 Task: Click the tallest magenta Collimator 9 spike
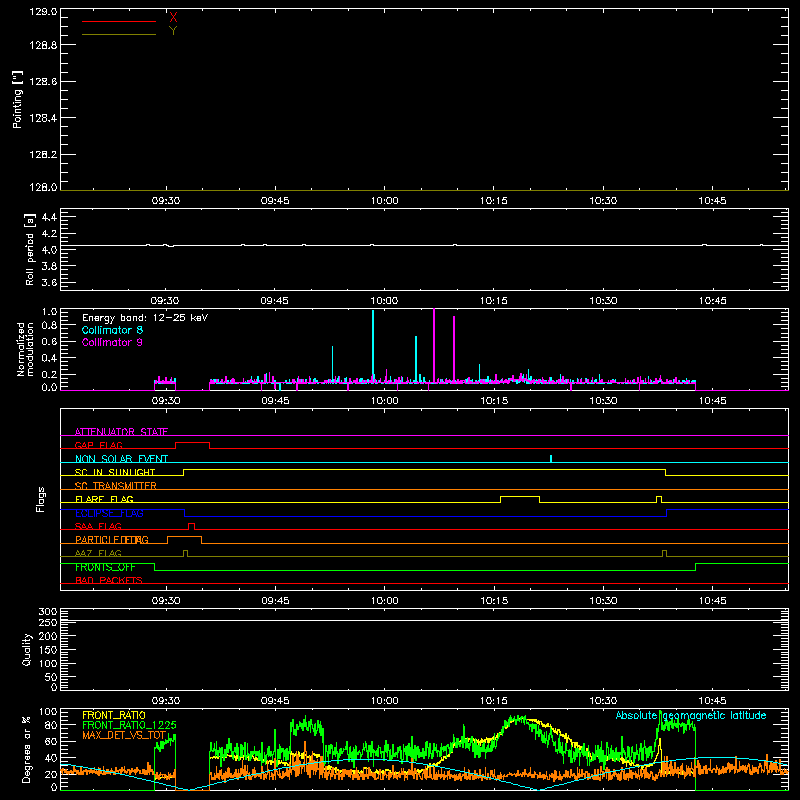click(x=434, y=345)
